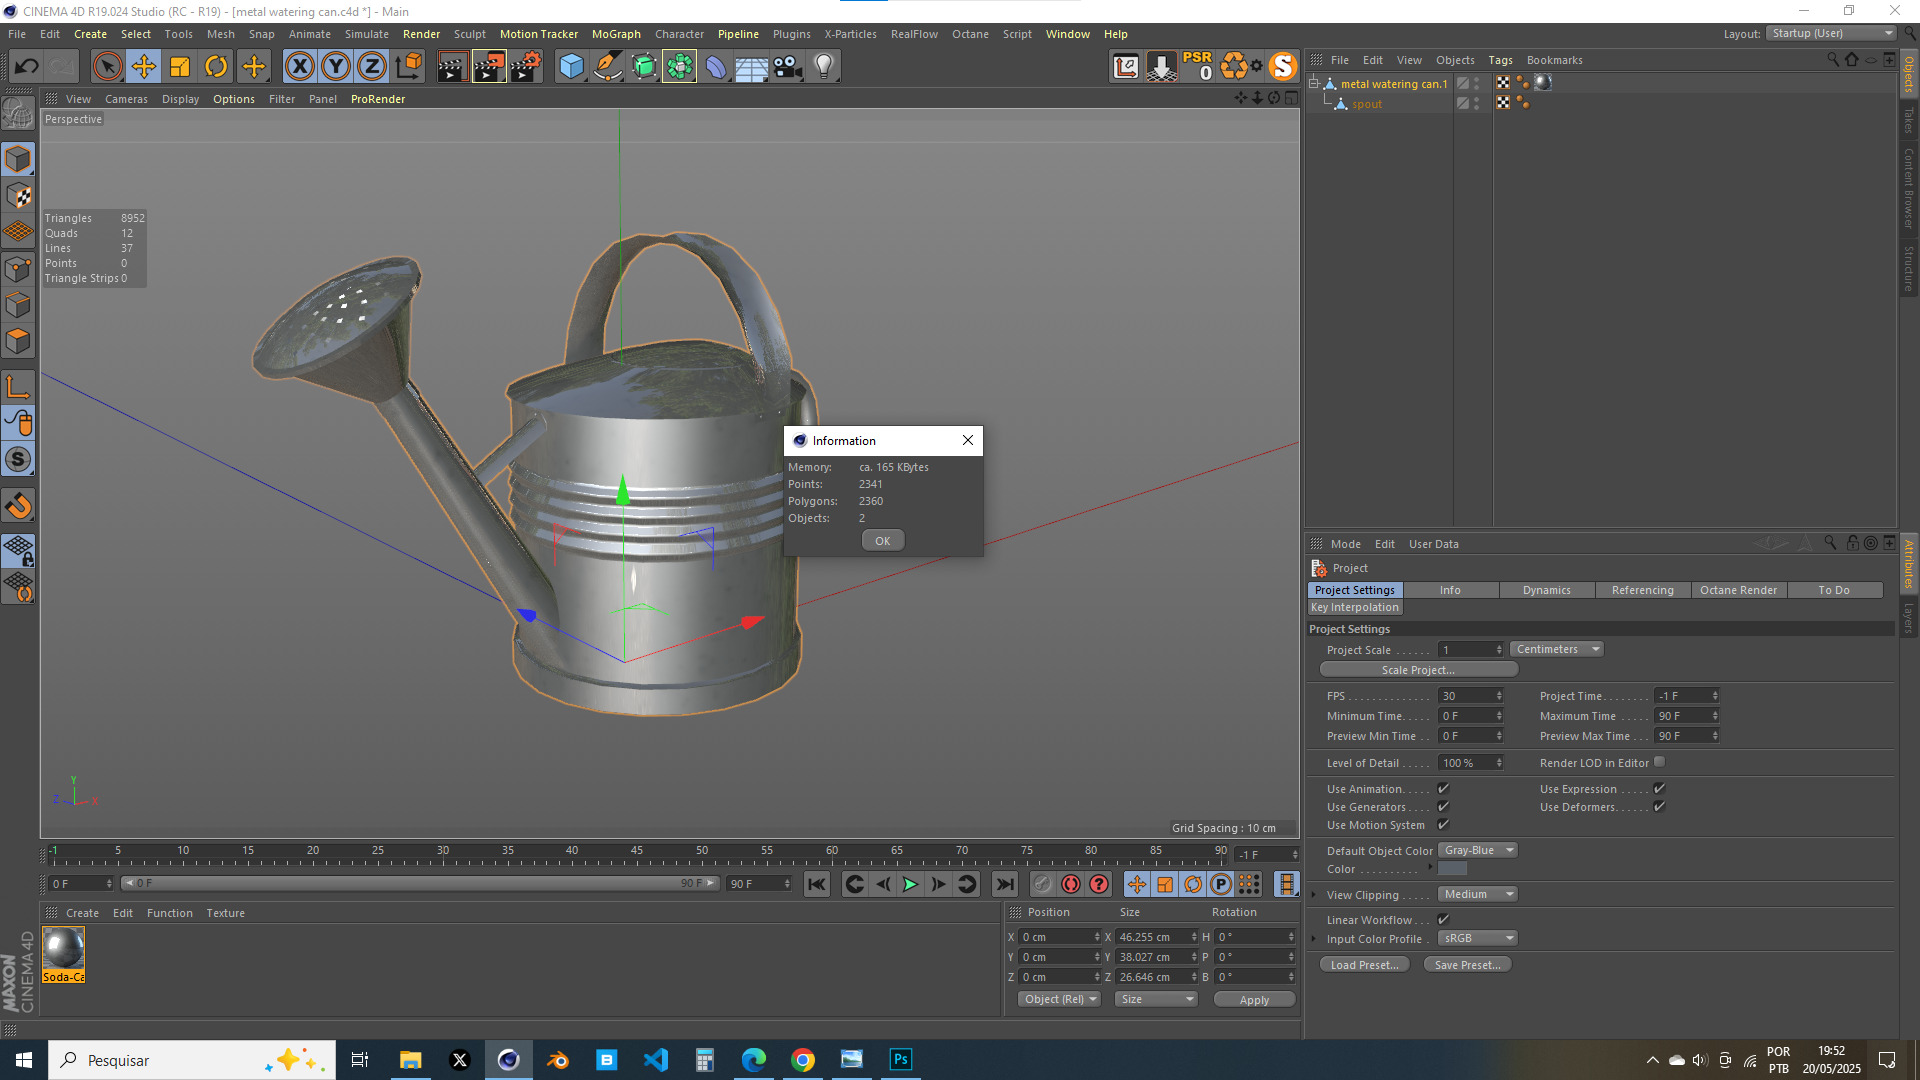
Task: Toggle Y axis lock
Action: [336, 67]
